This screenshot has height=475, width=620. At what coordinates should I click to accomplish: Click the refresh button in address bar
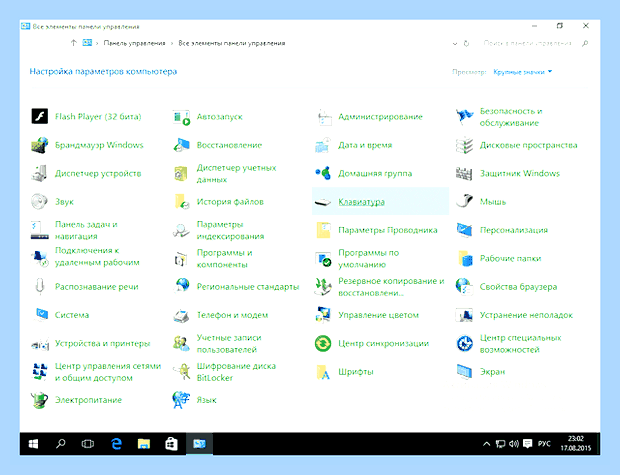pyautogui.click(x=467, y=44)
